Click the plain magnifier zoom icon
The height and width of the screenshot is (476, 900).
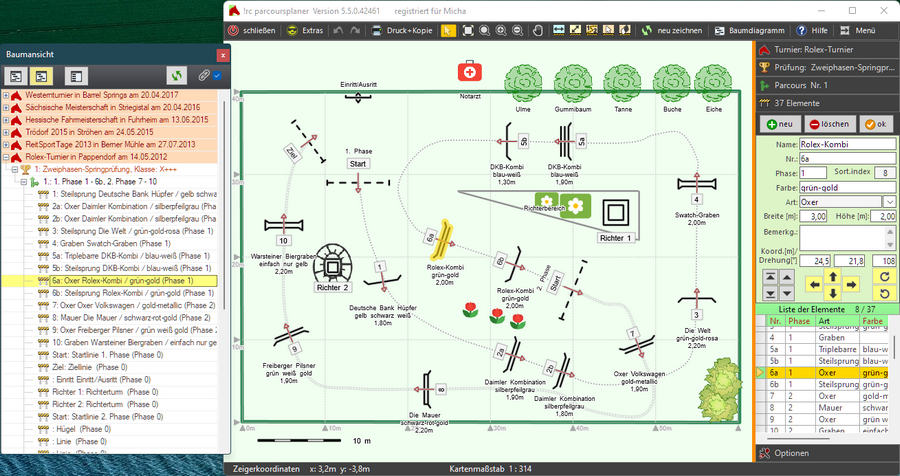[x=484, y=30]
